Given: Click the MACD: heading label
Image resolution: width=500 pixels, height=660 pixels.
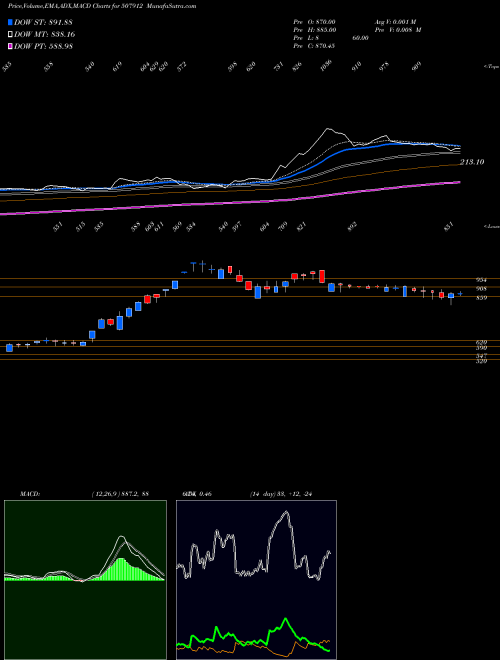Looking at the screenshot, I should pos(29,493).
